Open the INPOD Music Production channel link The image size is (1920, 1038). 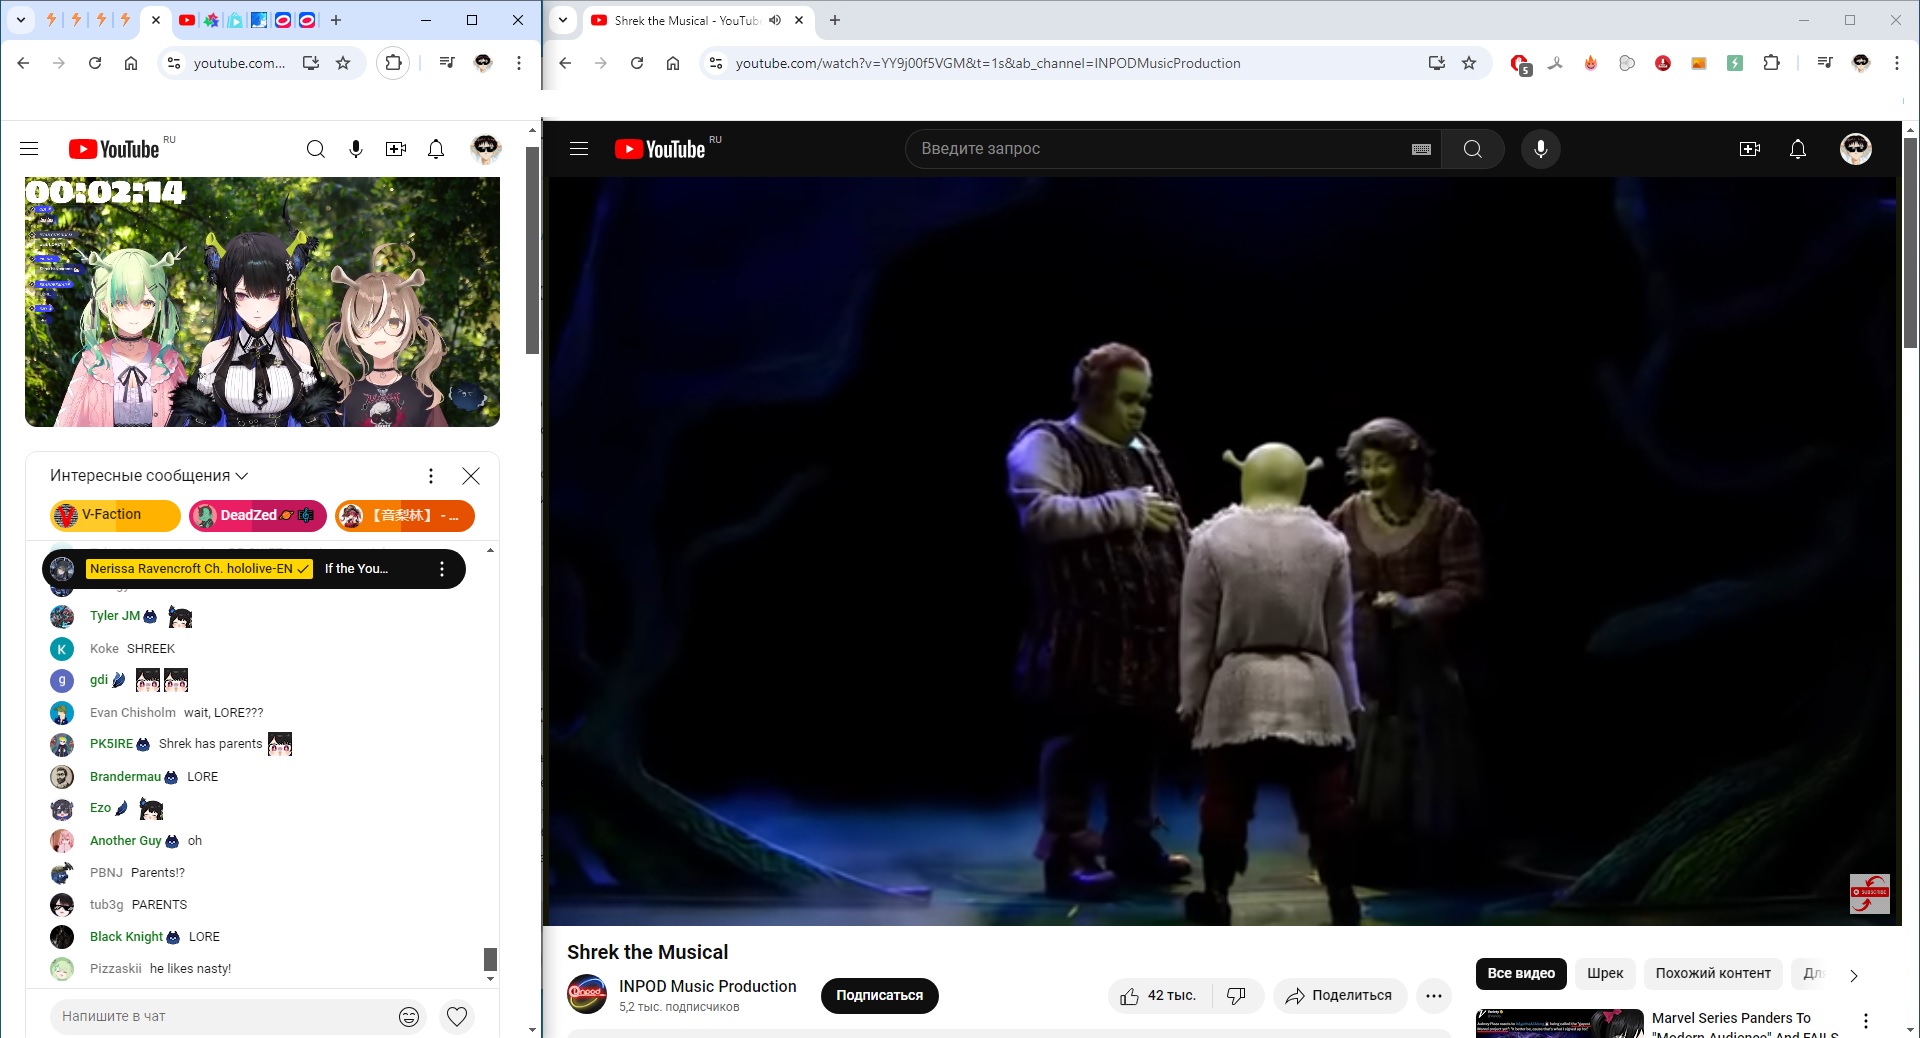click(708, 986)
